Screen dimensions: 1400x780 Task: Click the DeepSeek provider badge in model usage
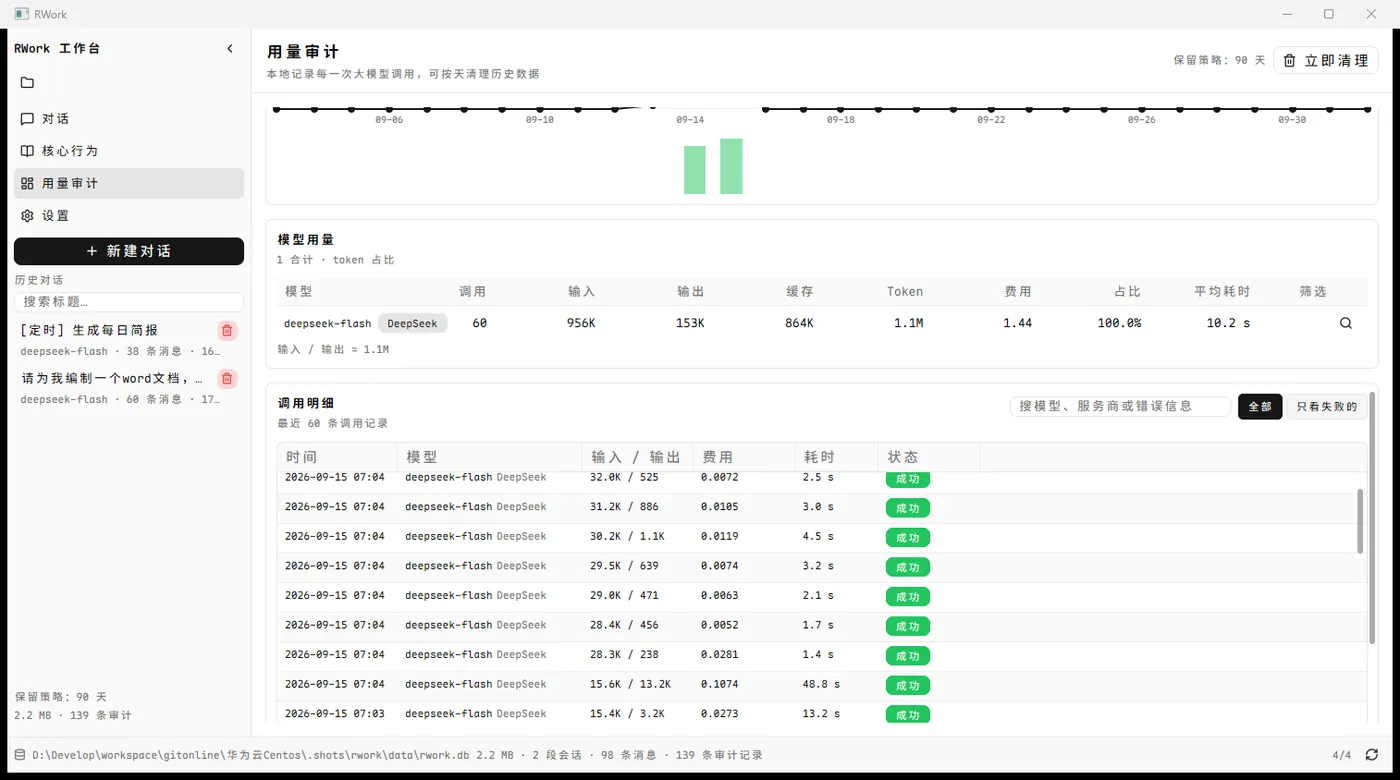pos(412,323)
